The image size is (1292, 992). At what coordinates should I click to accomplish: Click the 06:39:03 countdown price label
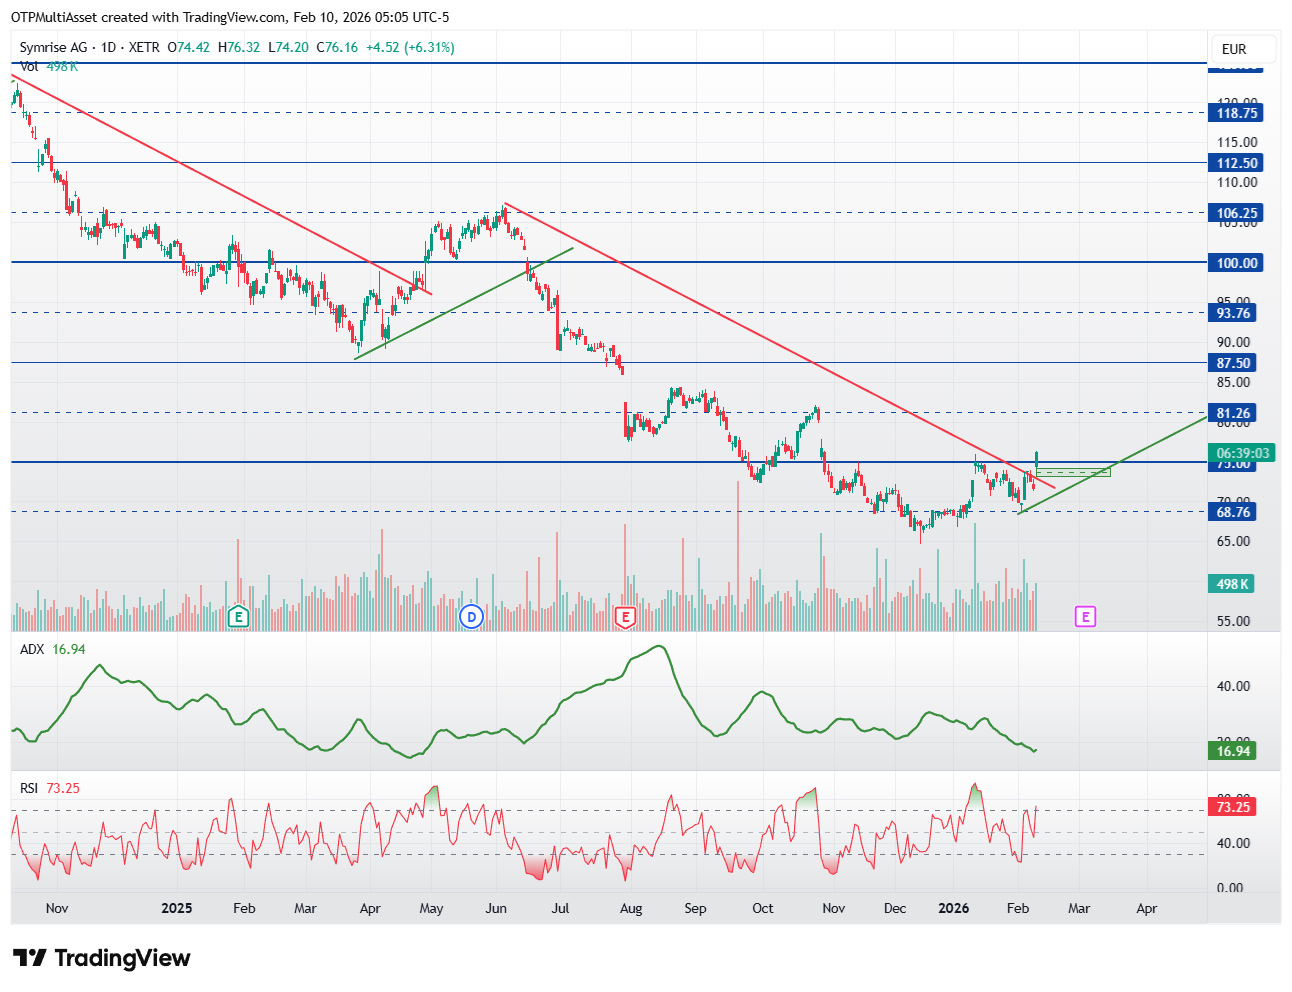1242,453
